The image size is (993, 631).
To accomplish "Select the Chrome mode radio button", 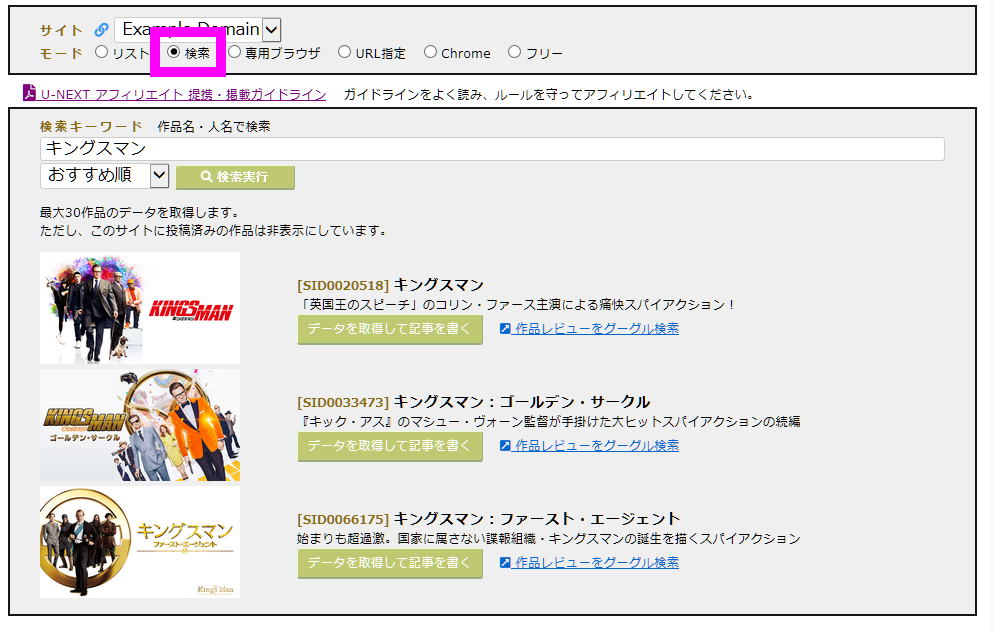I will 431,52.
